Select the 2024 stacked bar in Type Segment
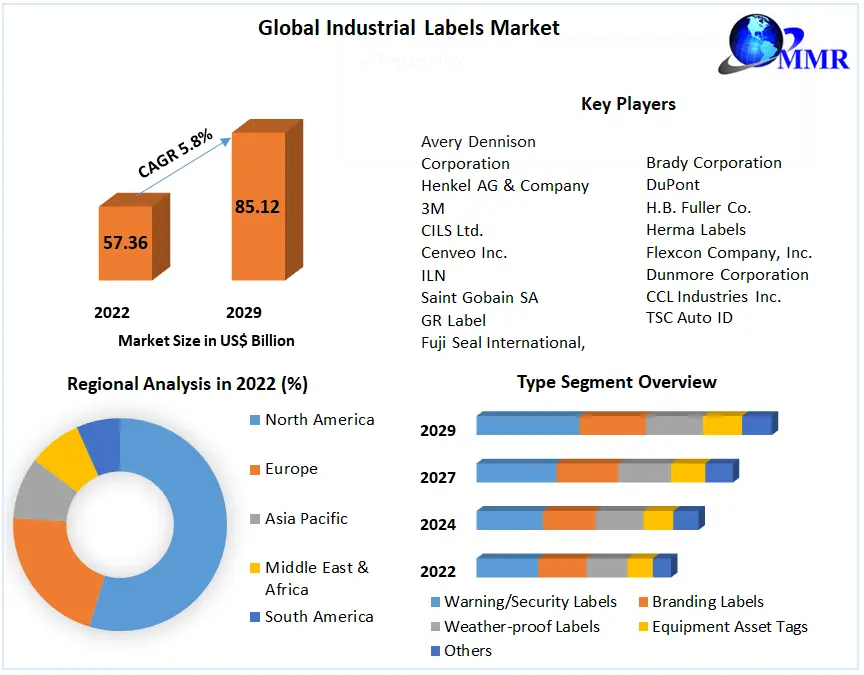This screenshot has height=675, width=864. click(x=588, y=519)
